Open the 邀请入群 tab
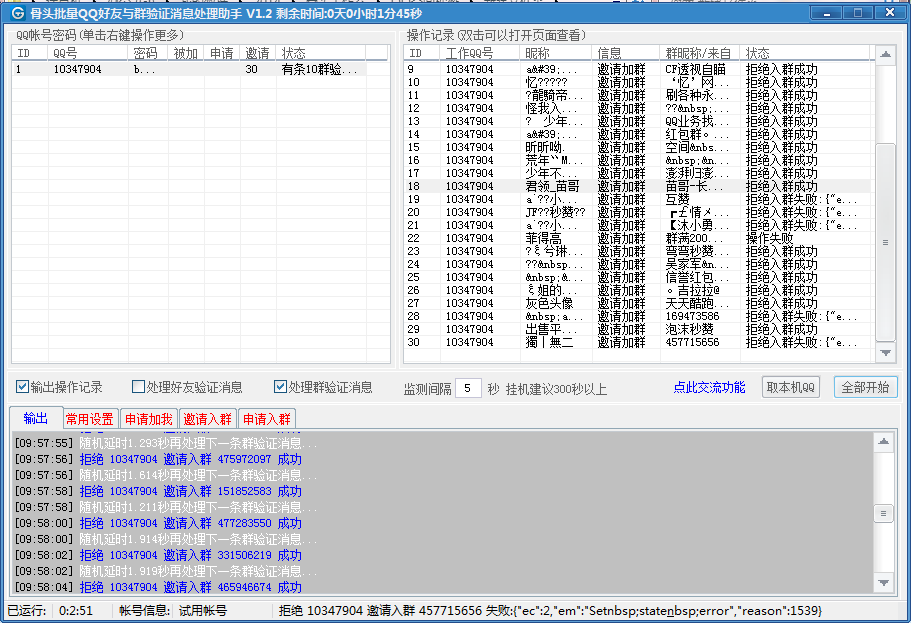Screen dimensions: 911x623 pos(207,419)
